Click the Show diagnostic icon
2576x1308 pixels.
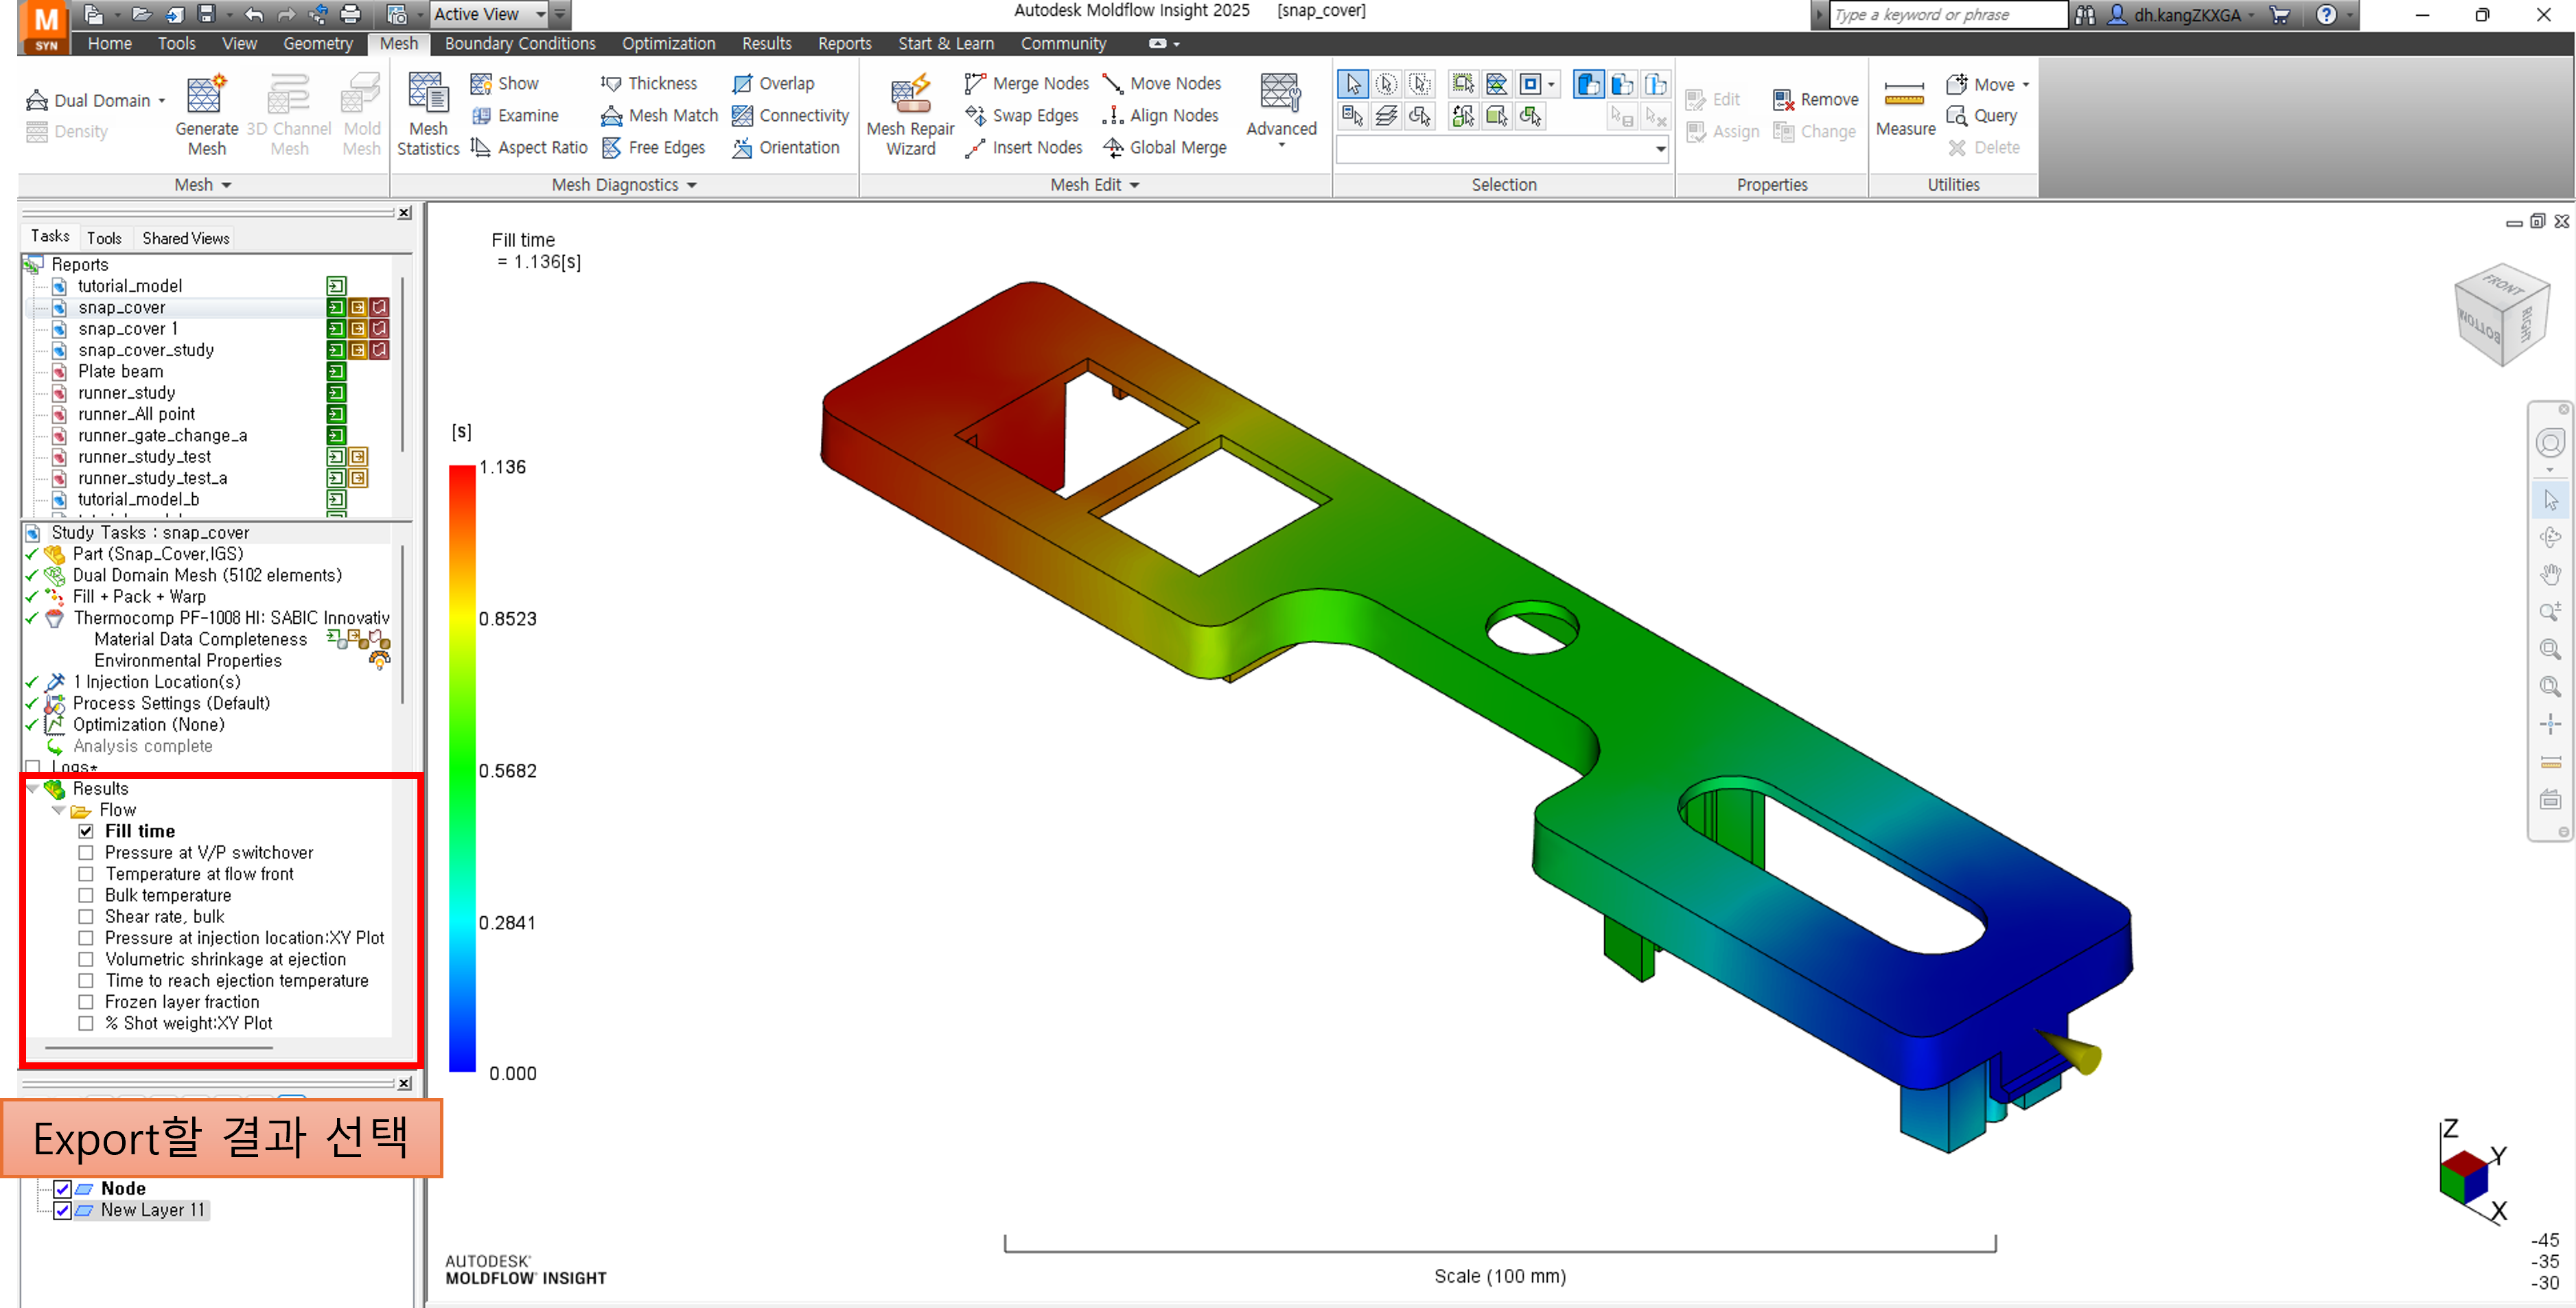[481, 84]
